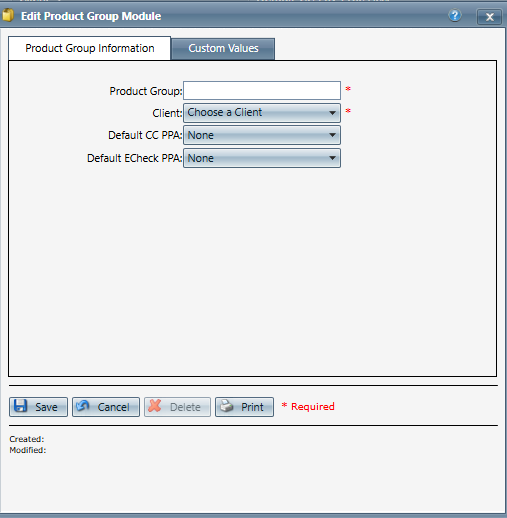This screenshot has width=507, height=518.
Task: Close the Edit Product Group Module dialog
Action: click(x=489, y=17)
